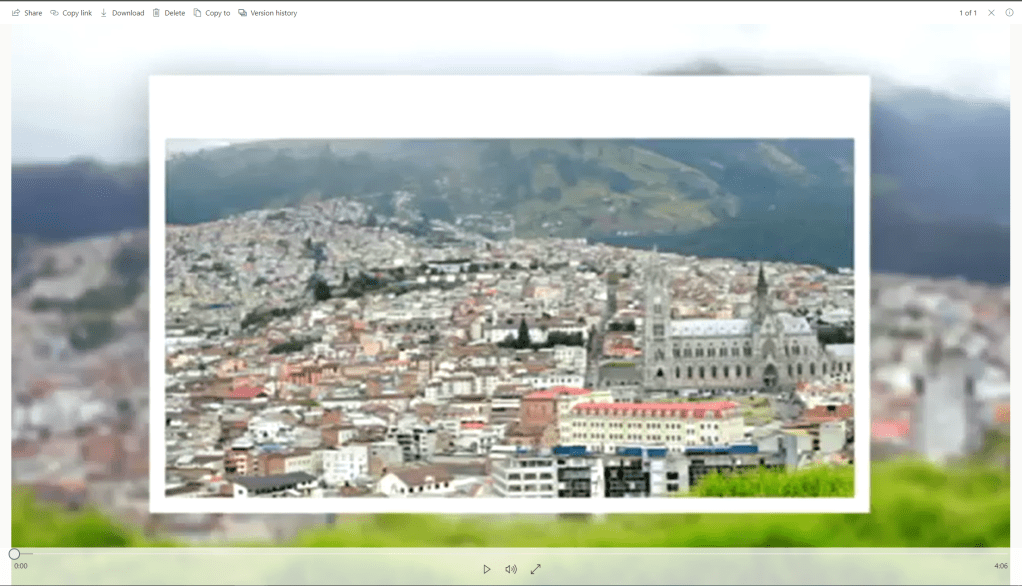Click the 4:06 duration label
The width and height of the screenshot is (1022, 586).
click(x=1001, y=566)
